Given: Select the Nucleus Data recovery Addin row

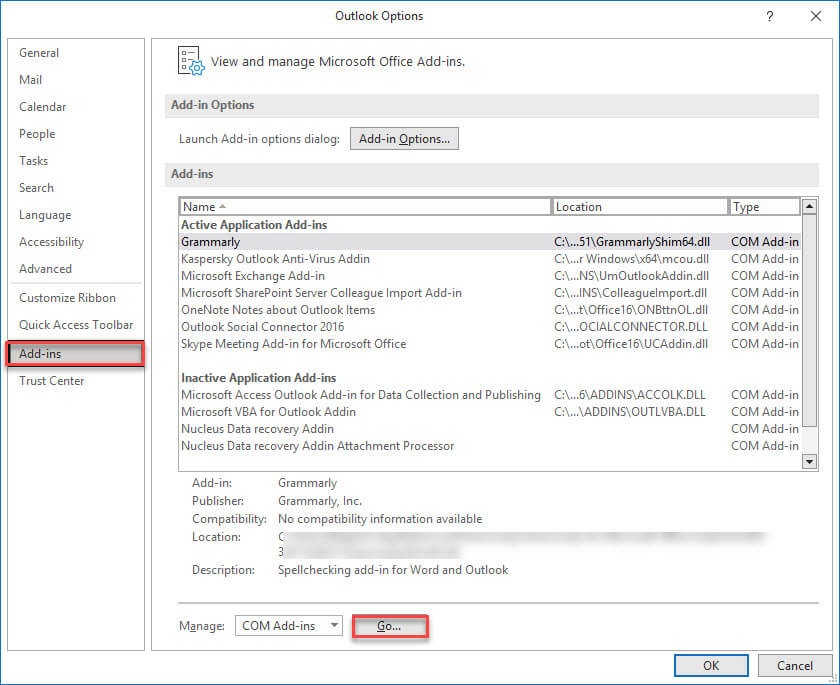Looking at the screenshot, I should [490, 430].
